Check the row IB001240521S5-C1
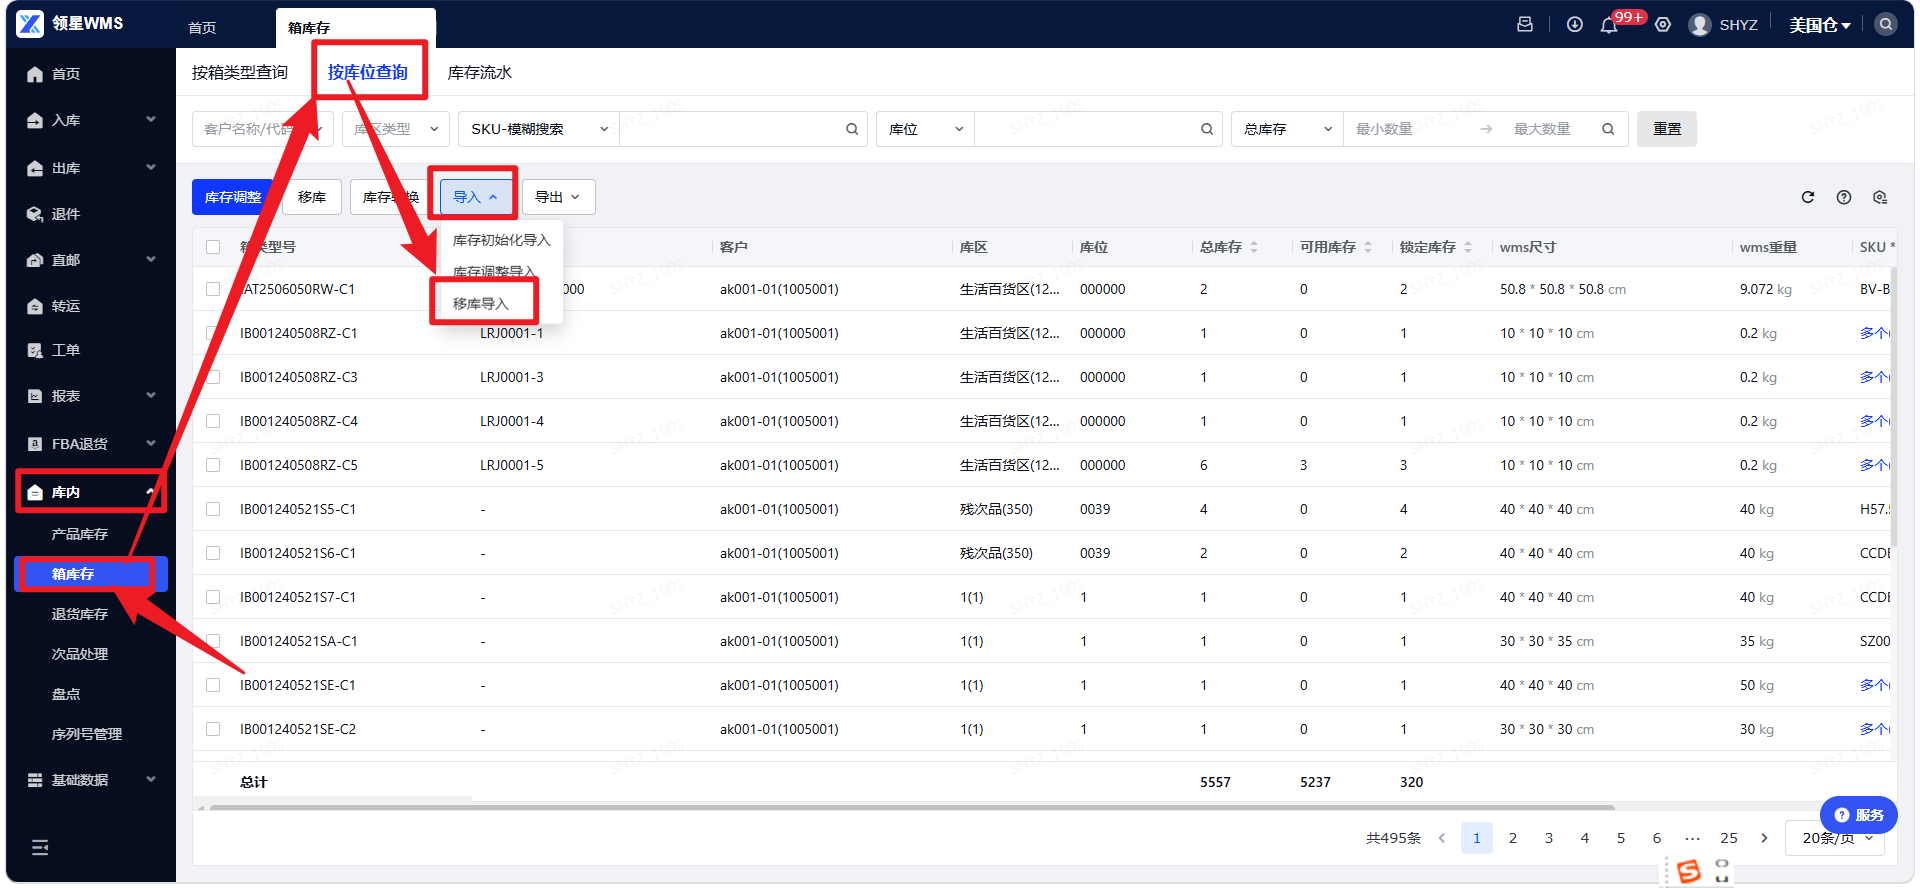This screenshot has height=888, width=1920. pyautogui.click(x=213, y=509)
